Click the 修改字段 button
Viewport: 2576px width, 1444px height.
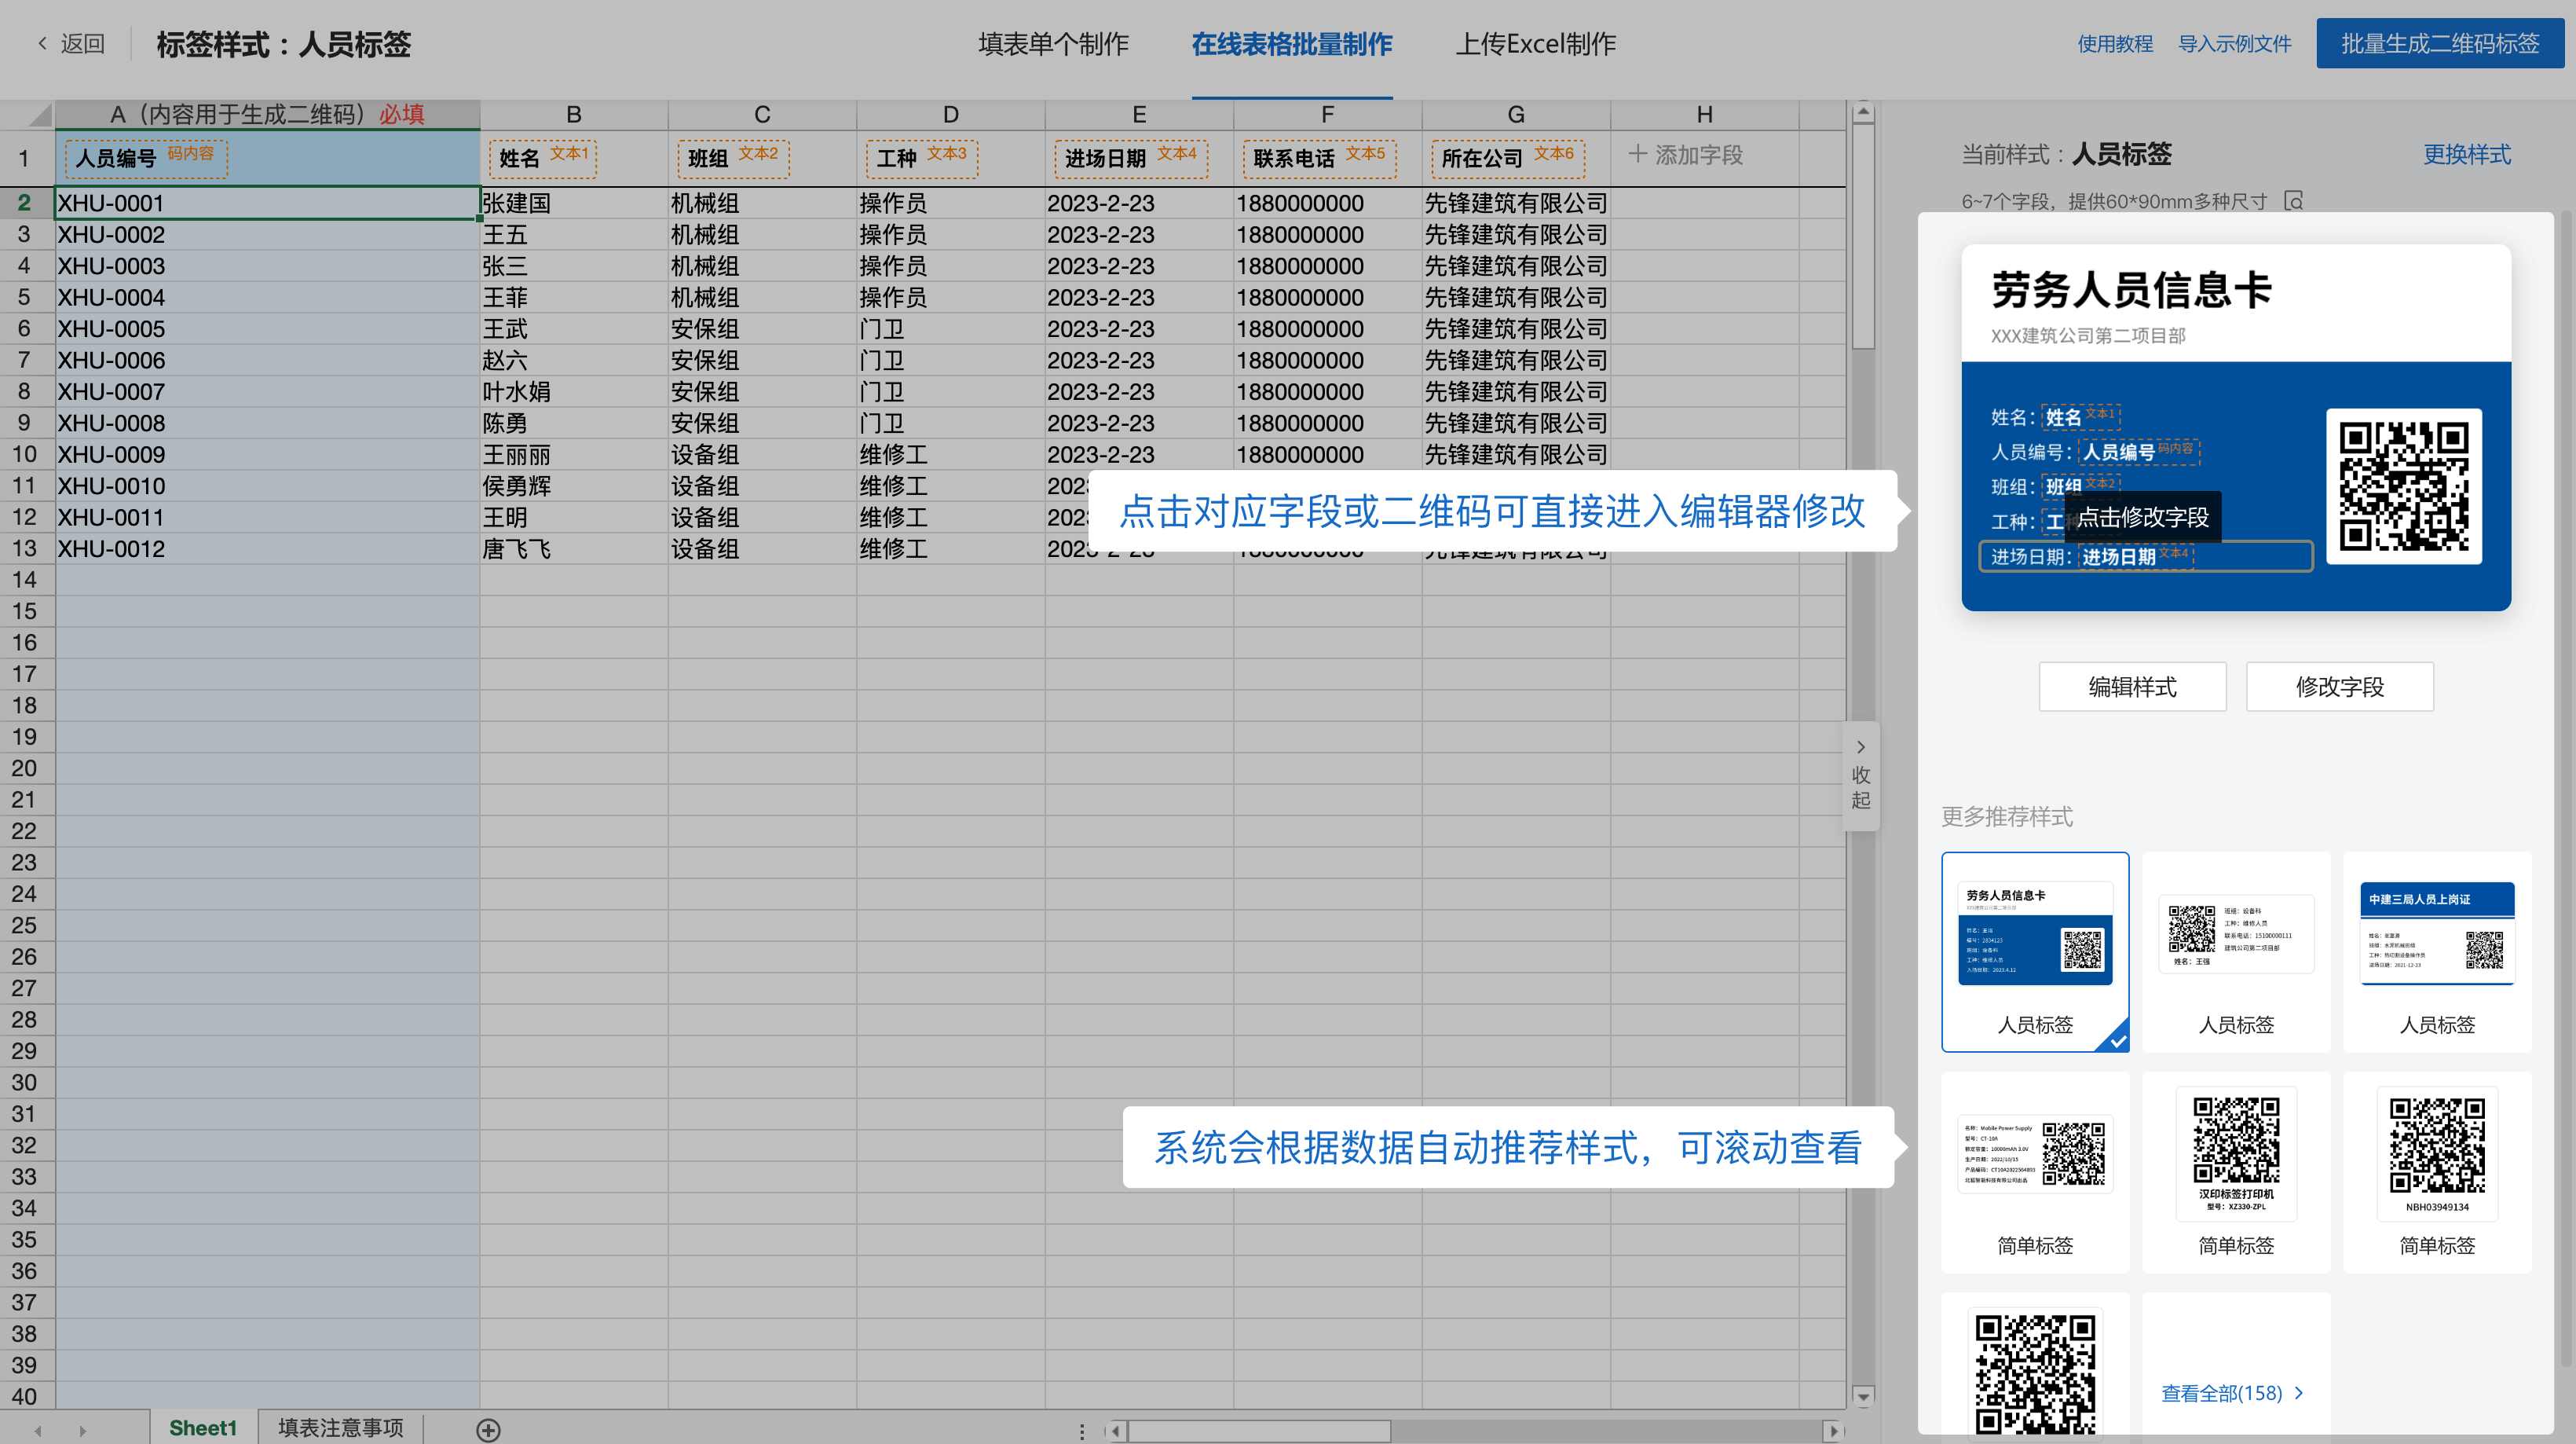tap(2339, 686)
